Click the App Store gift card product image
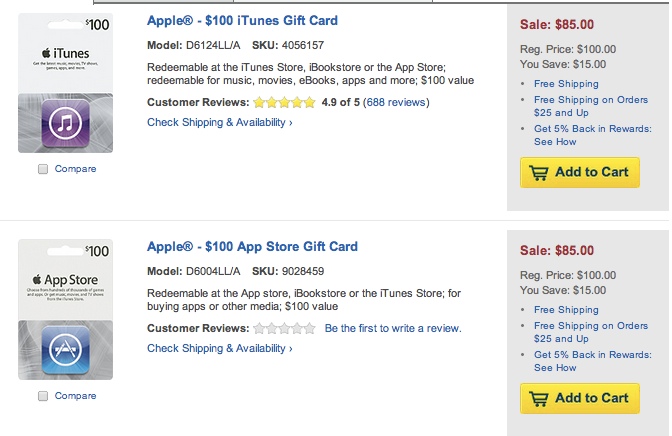 pos(66,309)
